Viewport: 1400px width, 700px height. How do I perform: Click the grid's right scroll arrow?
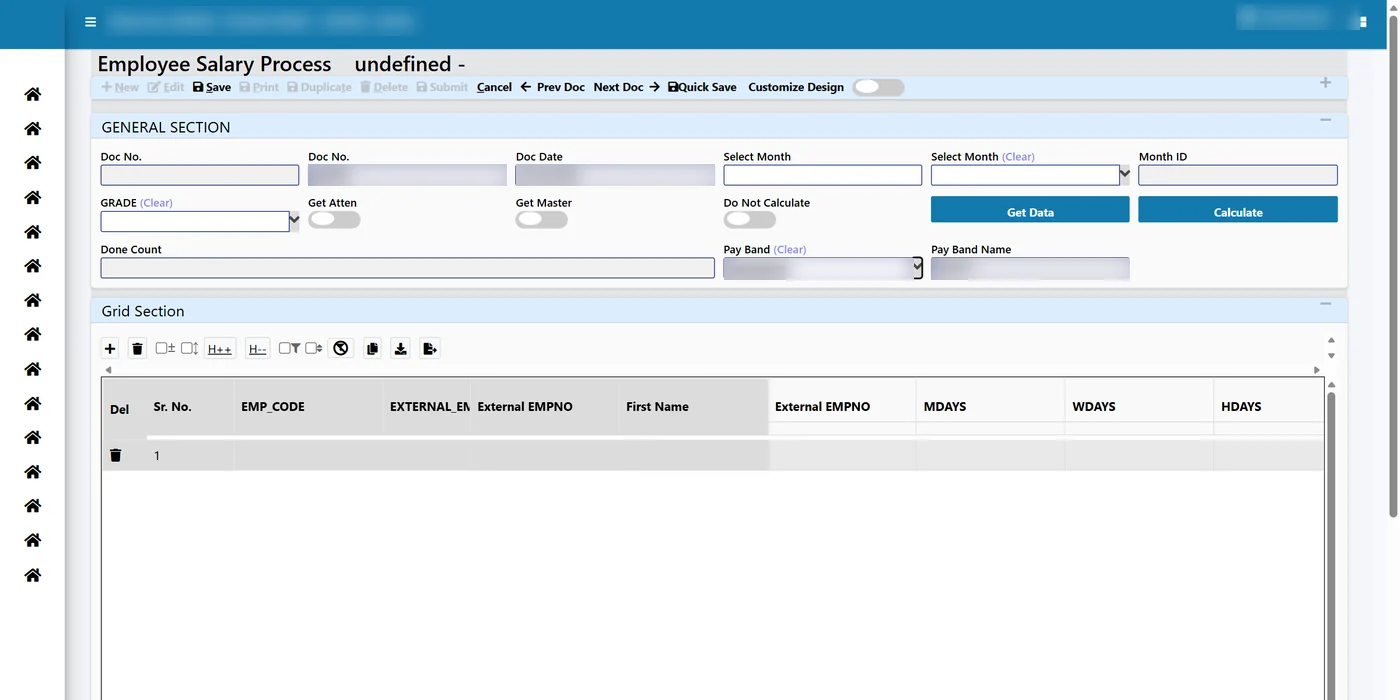tap(1317, 370)
